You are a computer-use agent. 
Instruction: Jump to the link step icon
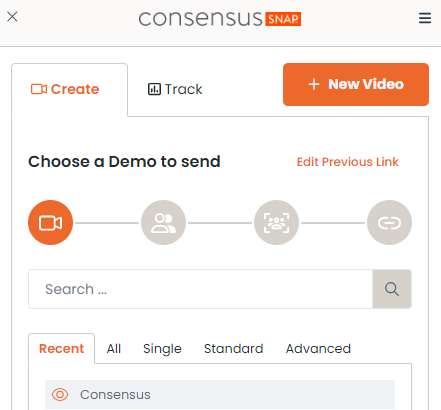point(389,222)
